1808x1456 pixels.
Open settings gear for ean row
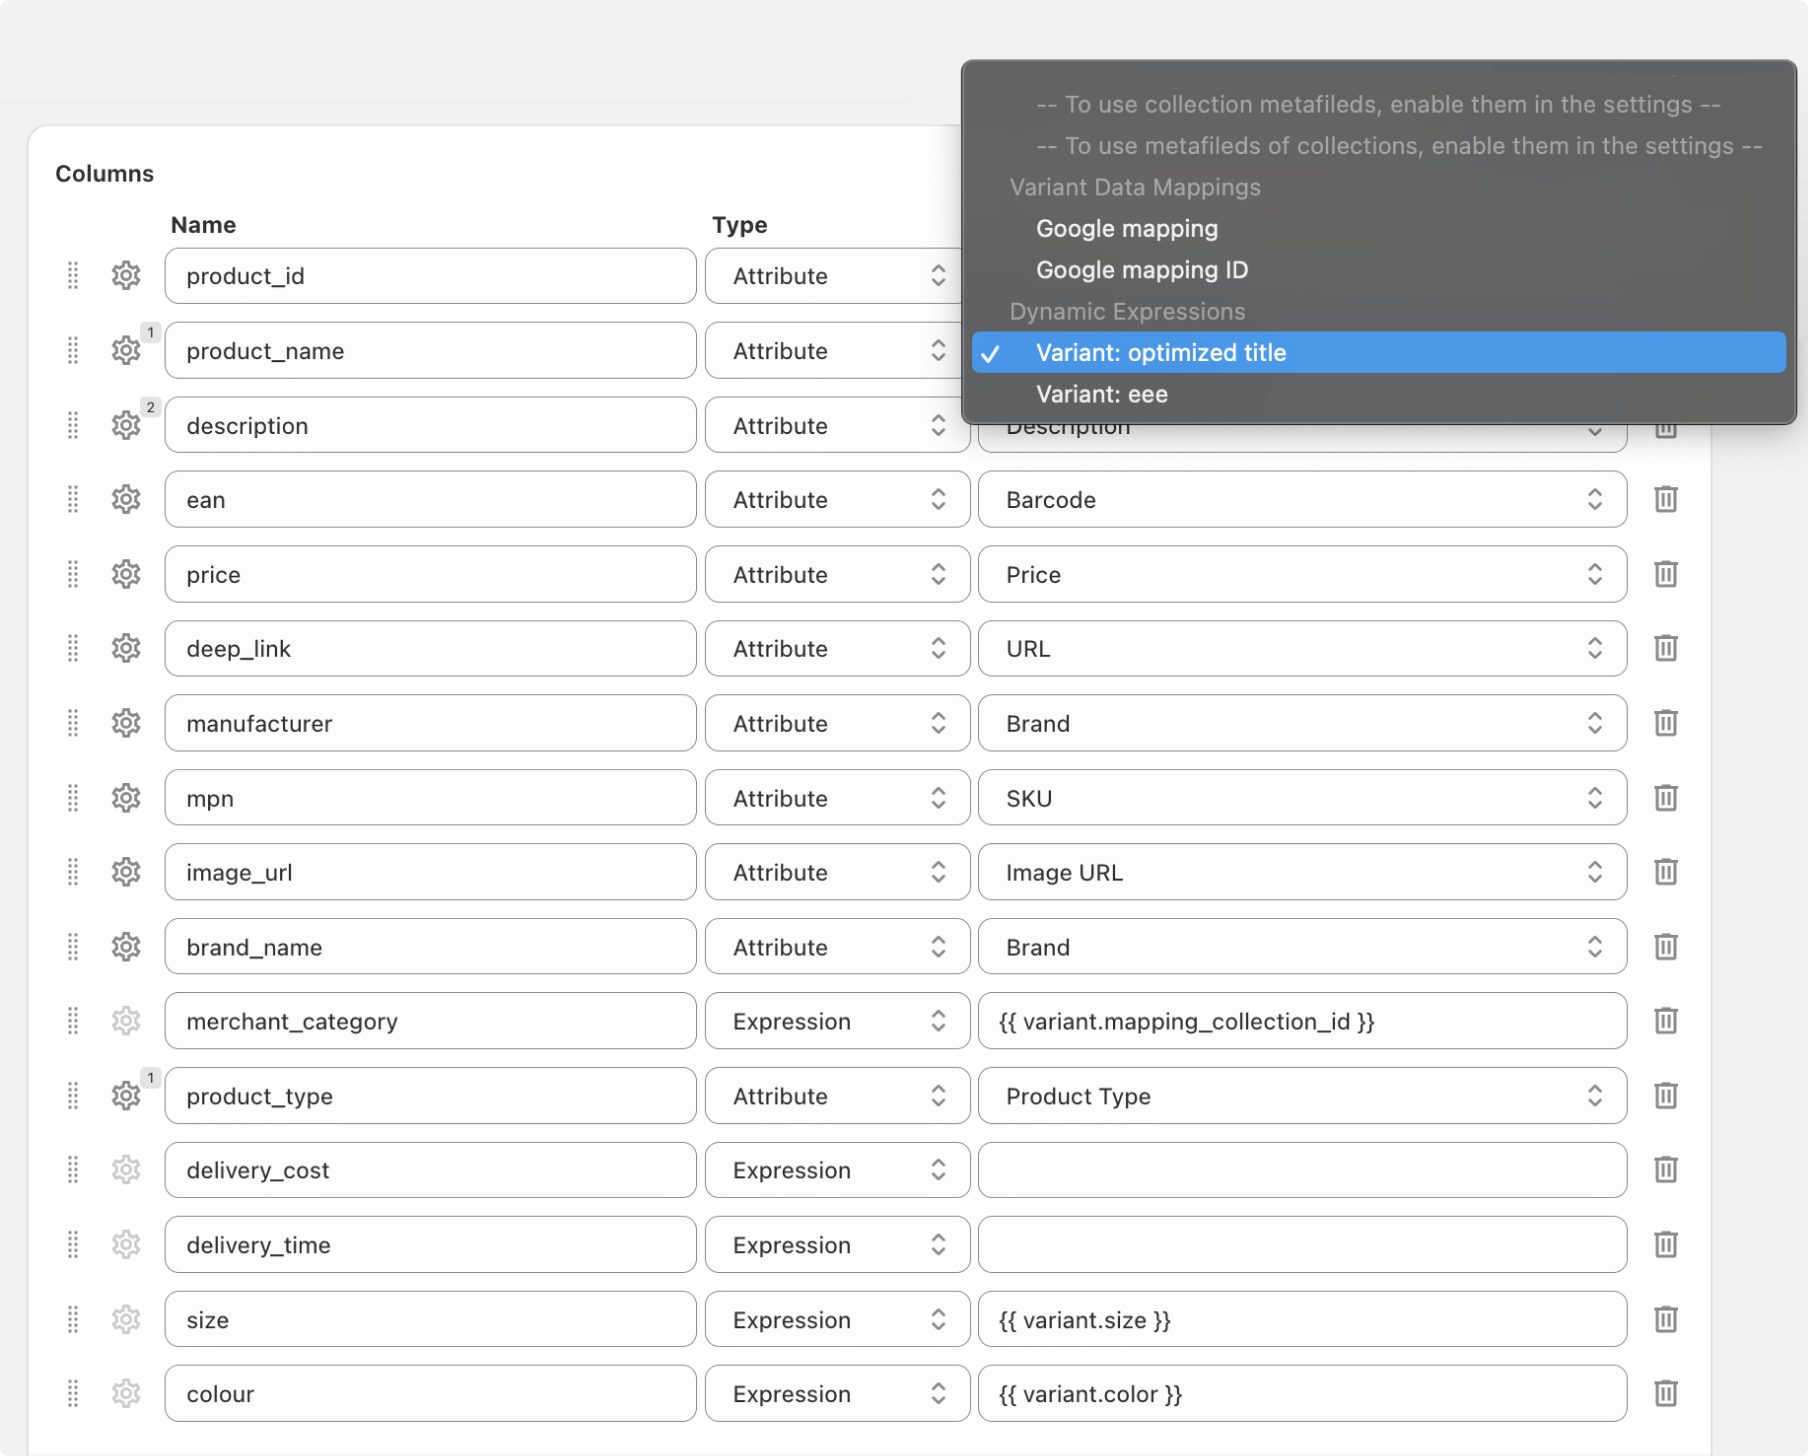126,499
